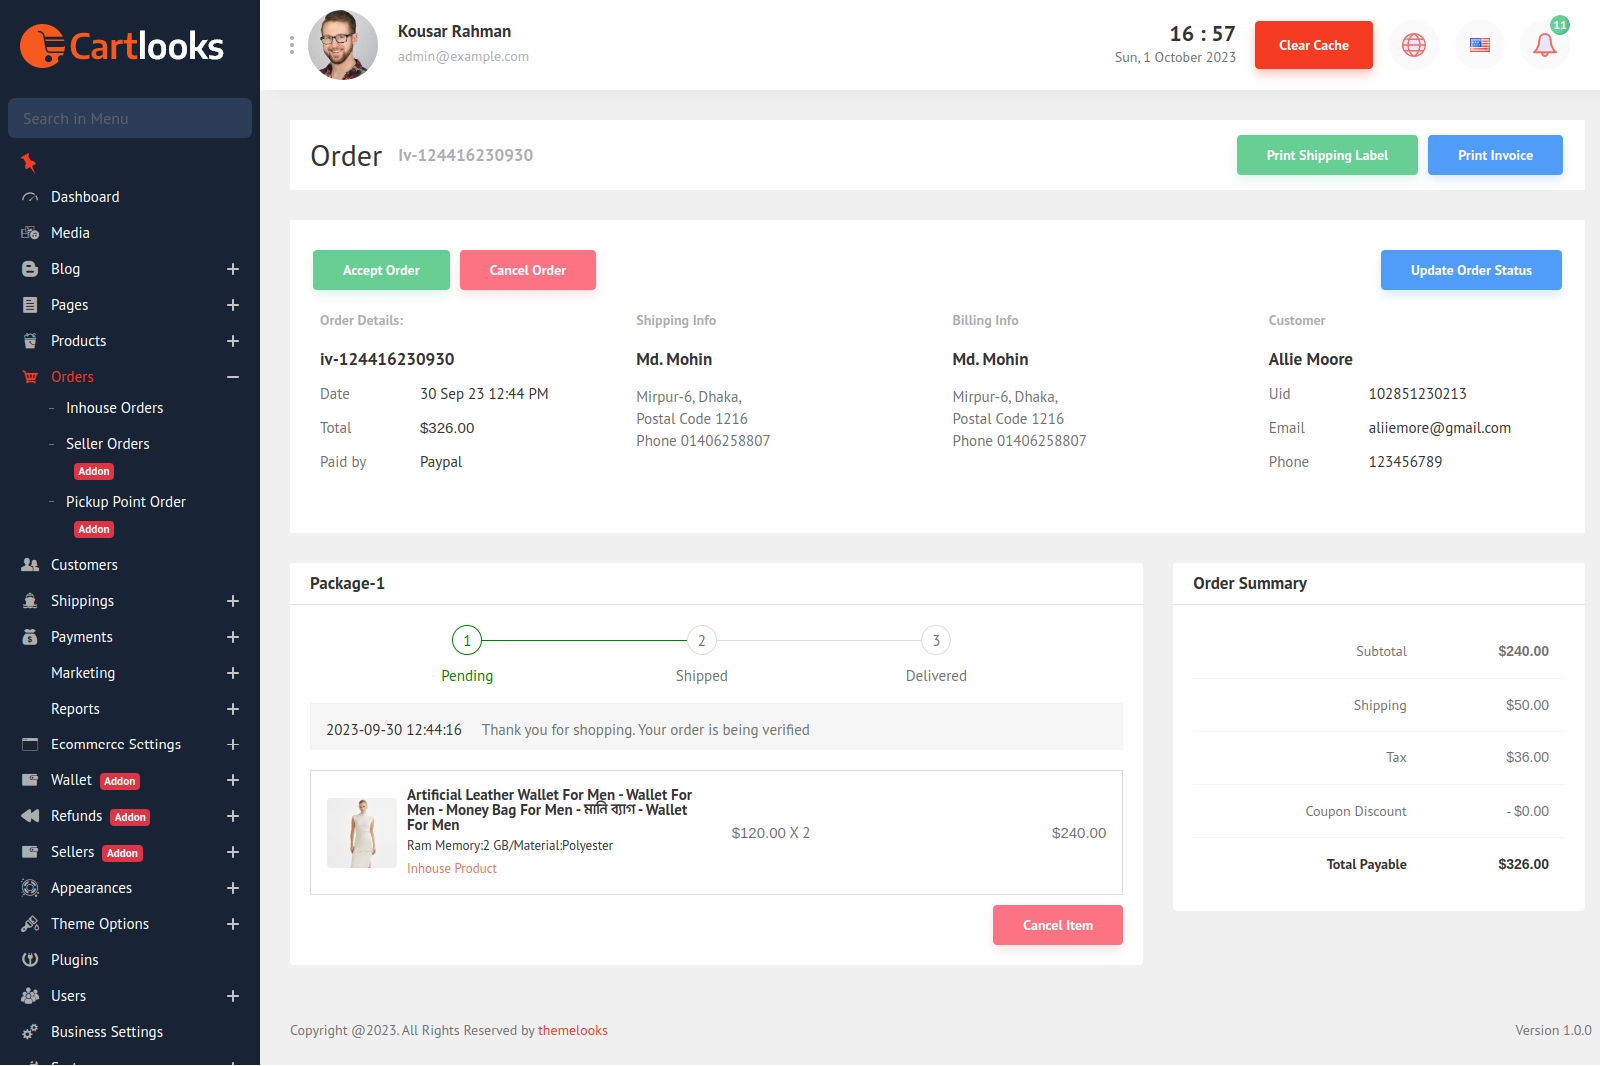Click the US flag language icon

coord(1479,45)
